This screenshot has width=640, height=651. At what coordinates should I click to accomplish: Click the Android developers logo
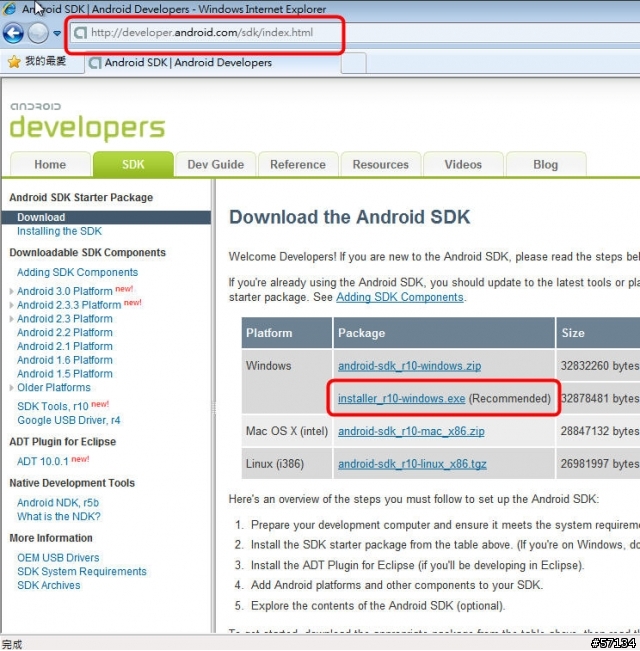87,121
